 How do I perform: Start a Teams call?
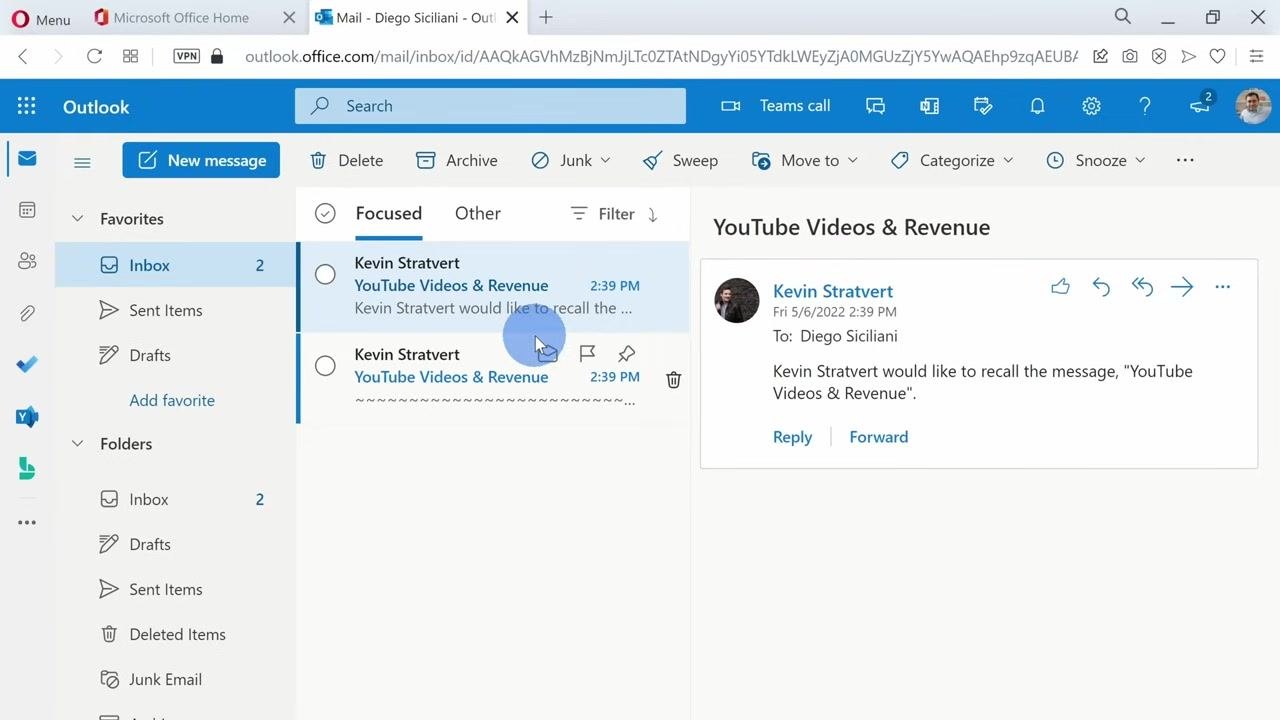point(776,106)
